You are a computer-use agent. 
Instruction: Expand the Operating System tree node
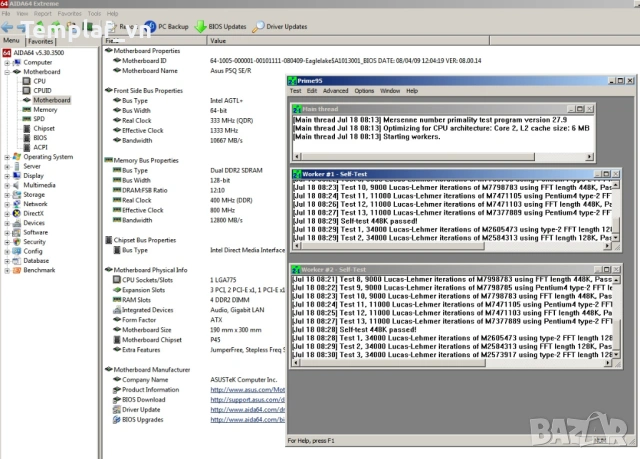tap(7, 157)
